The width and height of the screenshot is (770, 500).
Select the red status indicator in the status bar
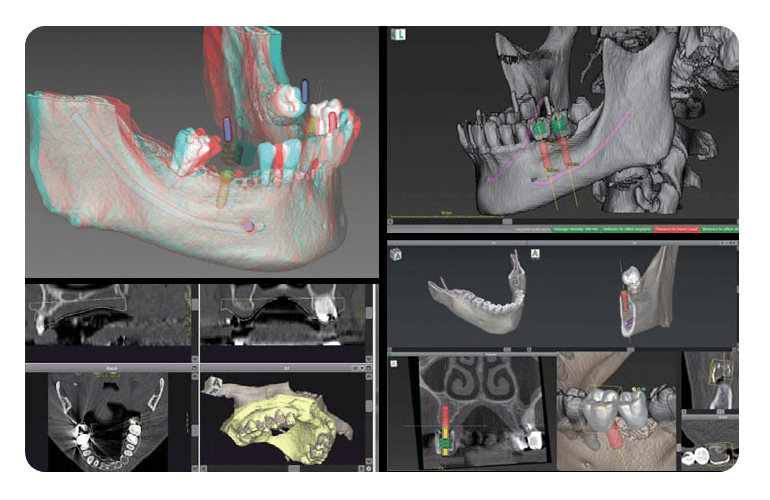(x=677, y=229)
